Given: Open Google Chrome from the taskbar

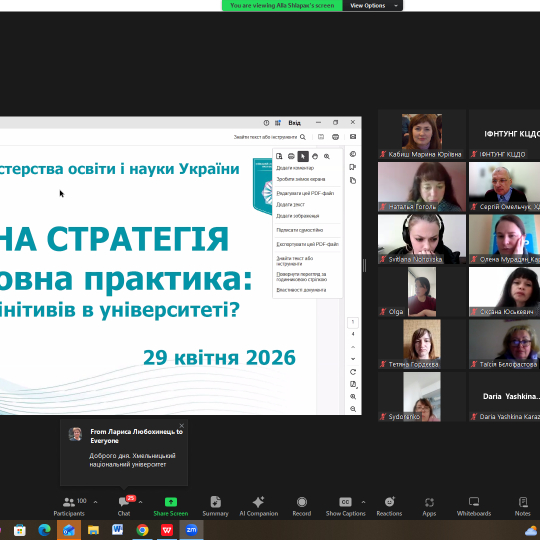Looking at the screenshot, I should [142, 530].
